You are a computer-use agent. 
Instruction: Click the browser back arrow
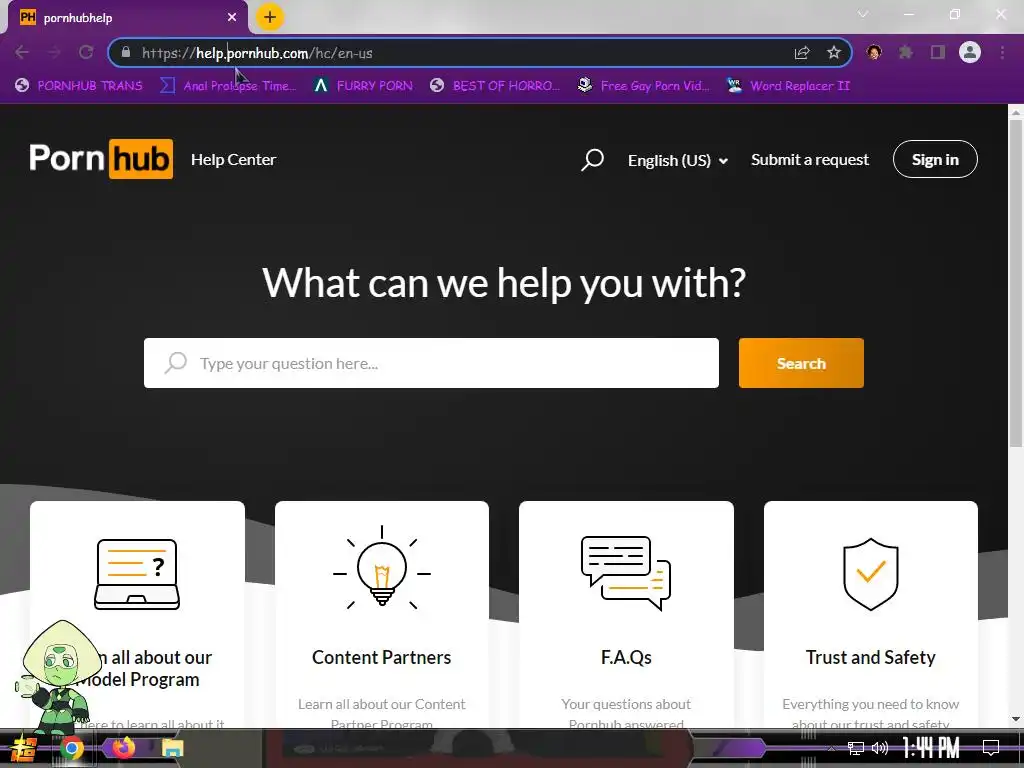point(22,52)
